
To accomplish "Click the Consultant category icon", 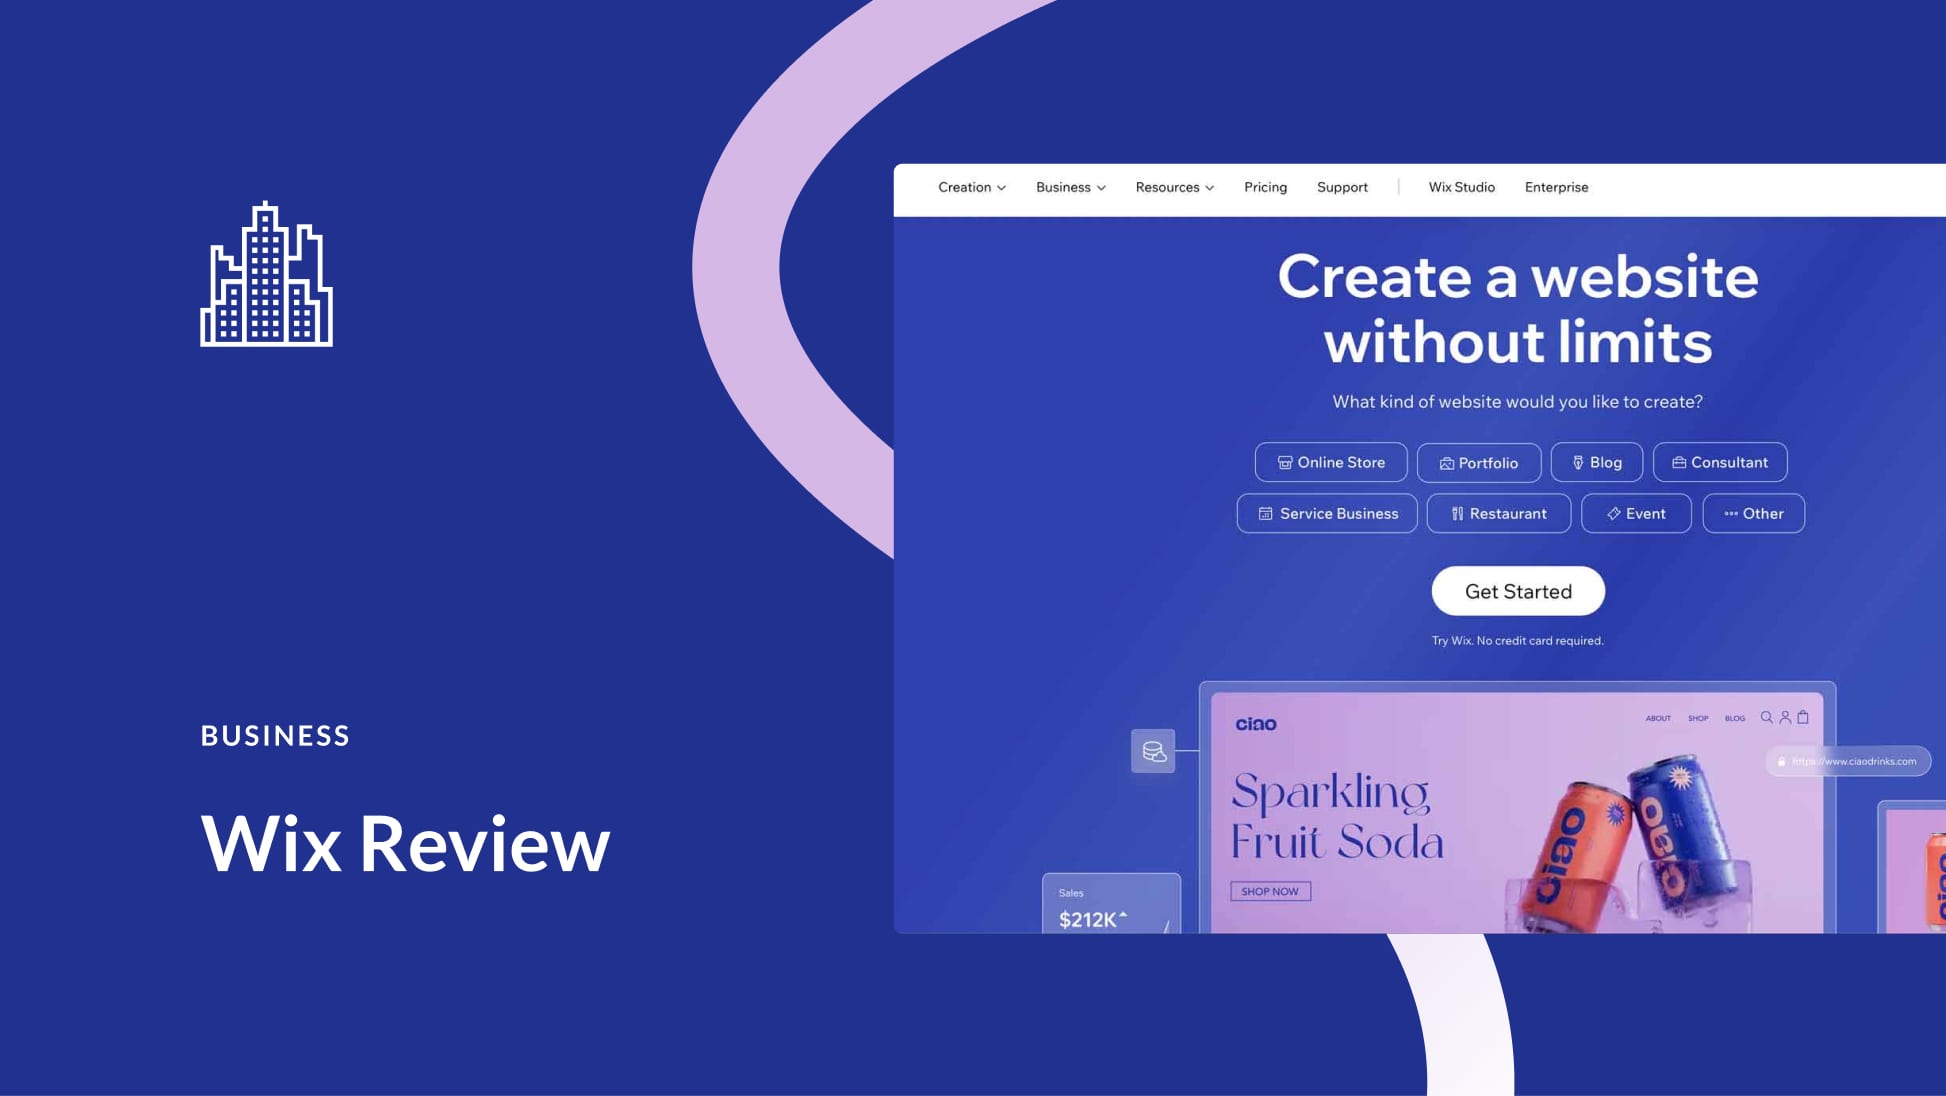I will point(1677,461).
